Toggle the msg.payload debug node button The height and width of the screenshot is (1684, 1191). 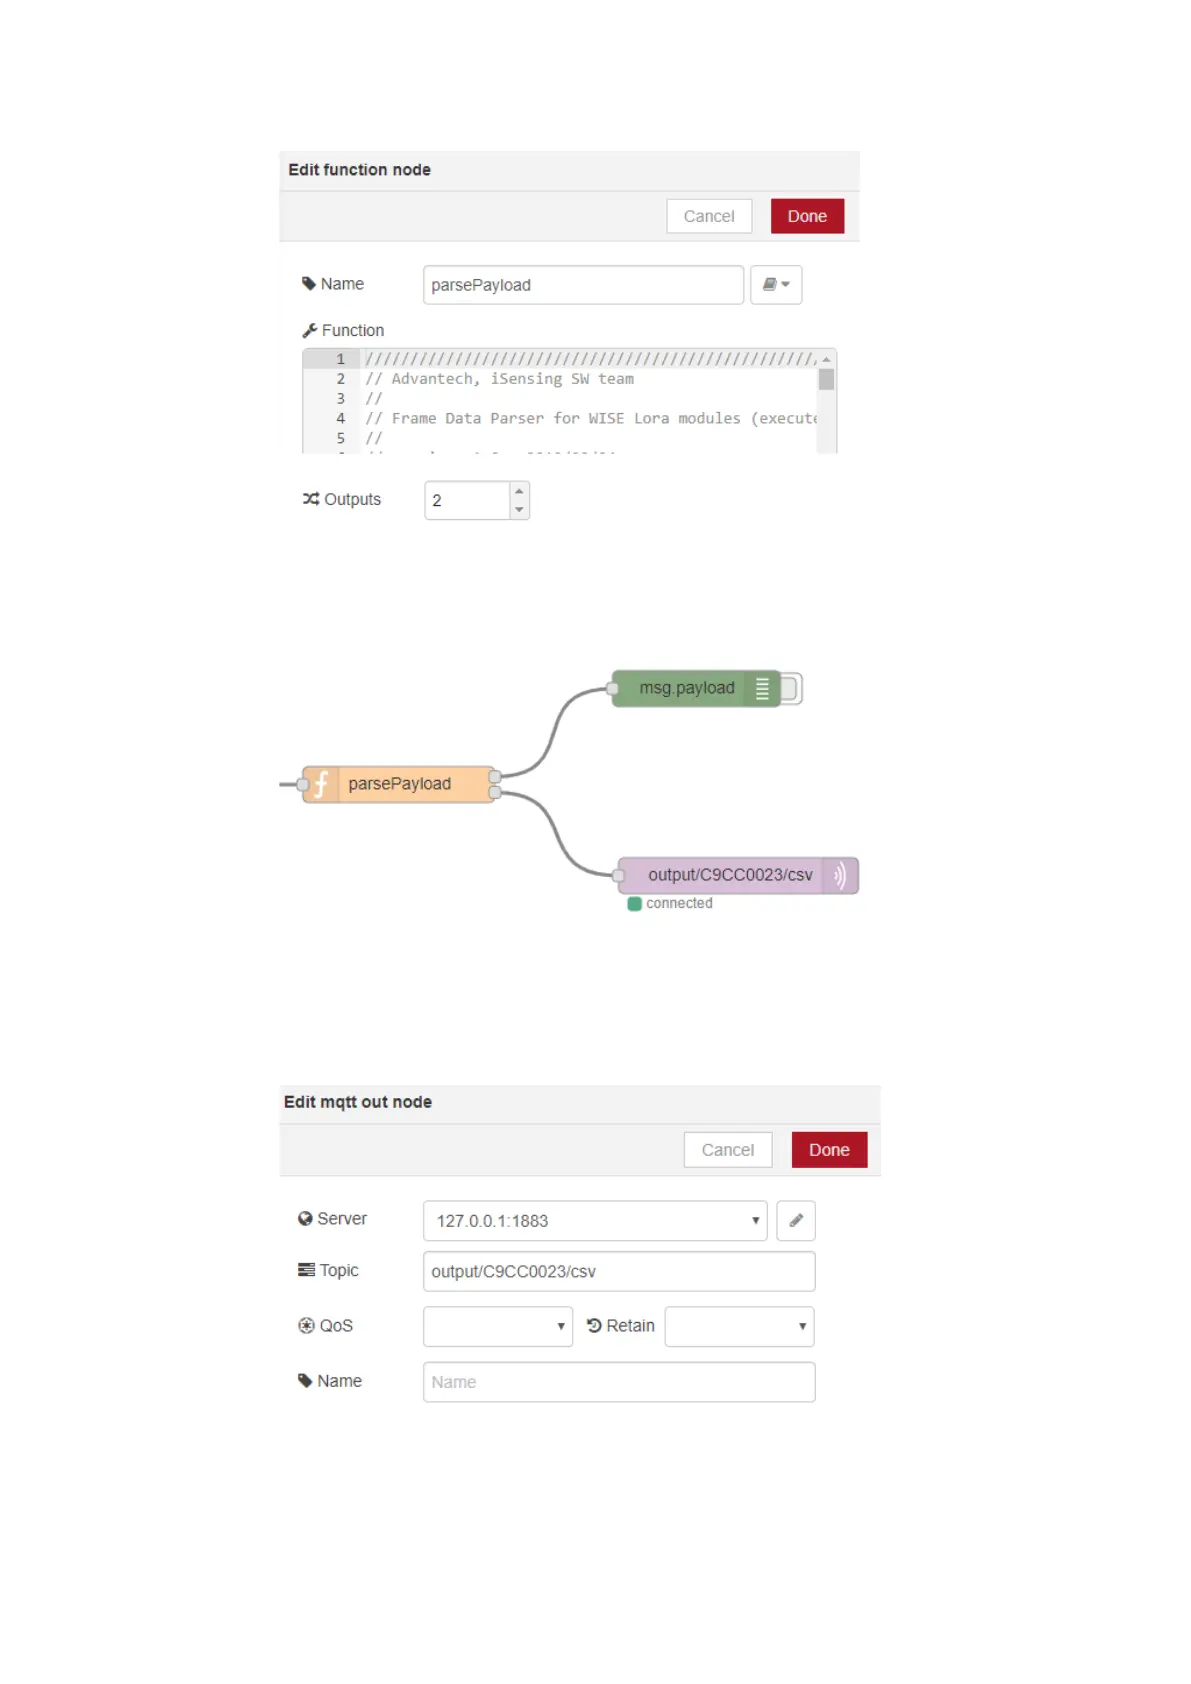[790, 688]
